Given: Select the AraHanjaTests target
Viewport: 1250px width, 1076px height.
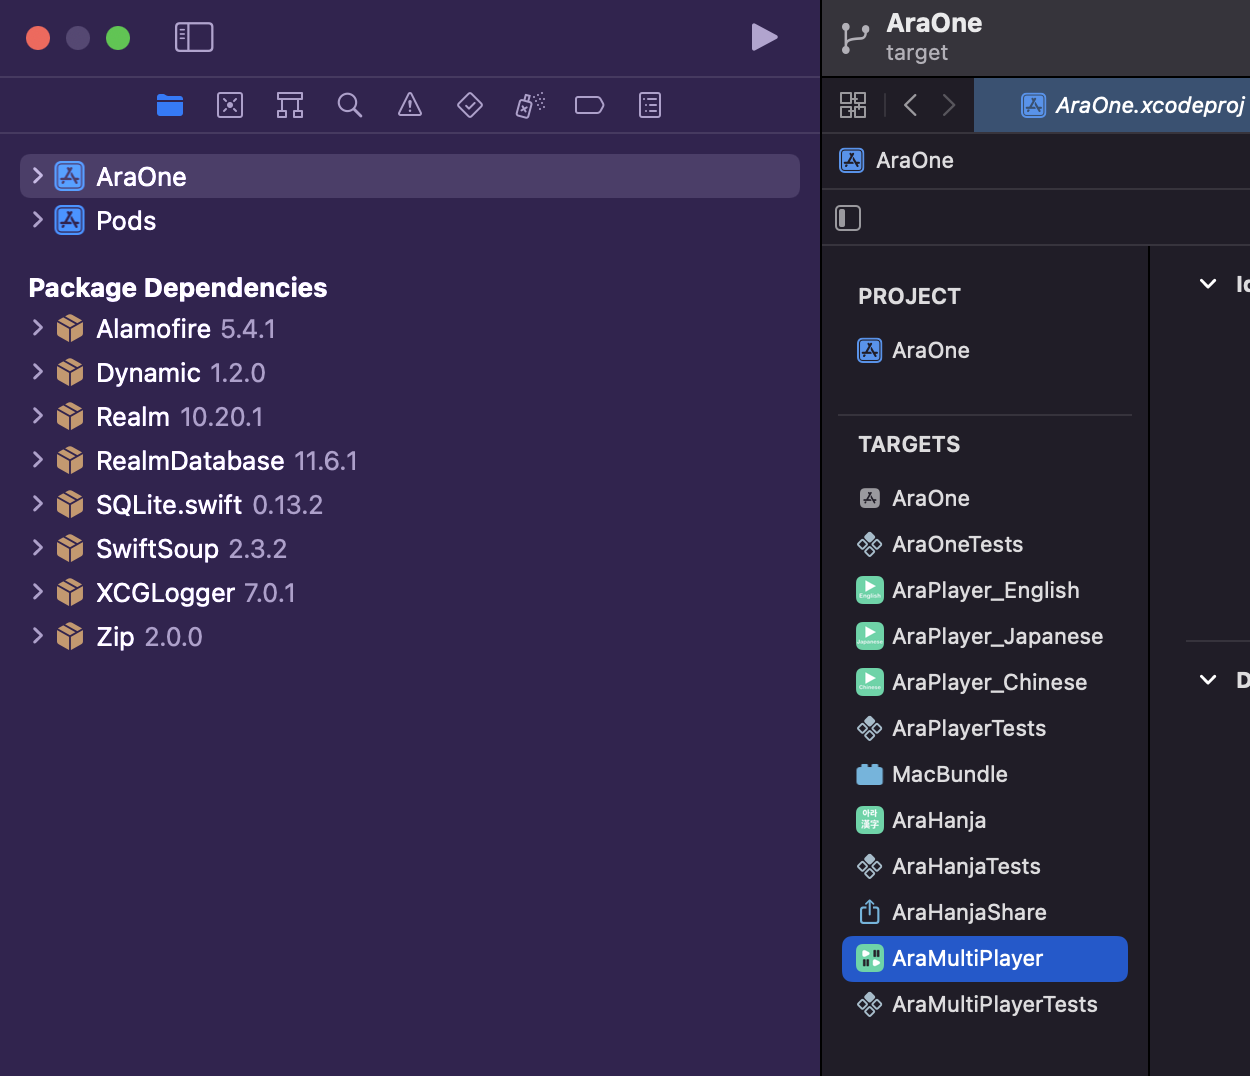Looking at the screenshot, I should coord(985,866).
